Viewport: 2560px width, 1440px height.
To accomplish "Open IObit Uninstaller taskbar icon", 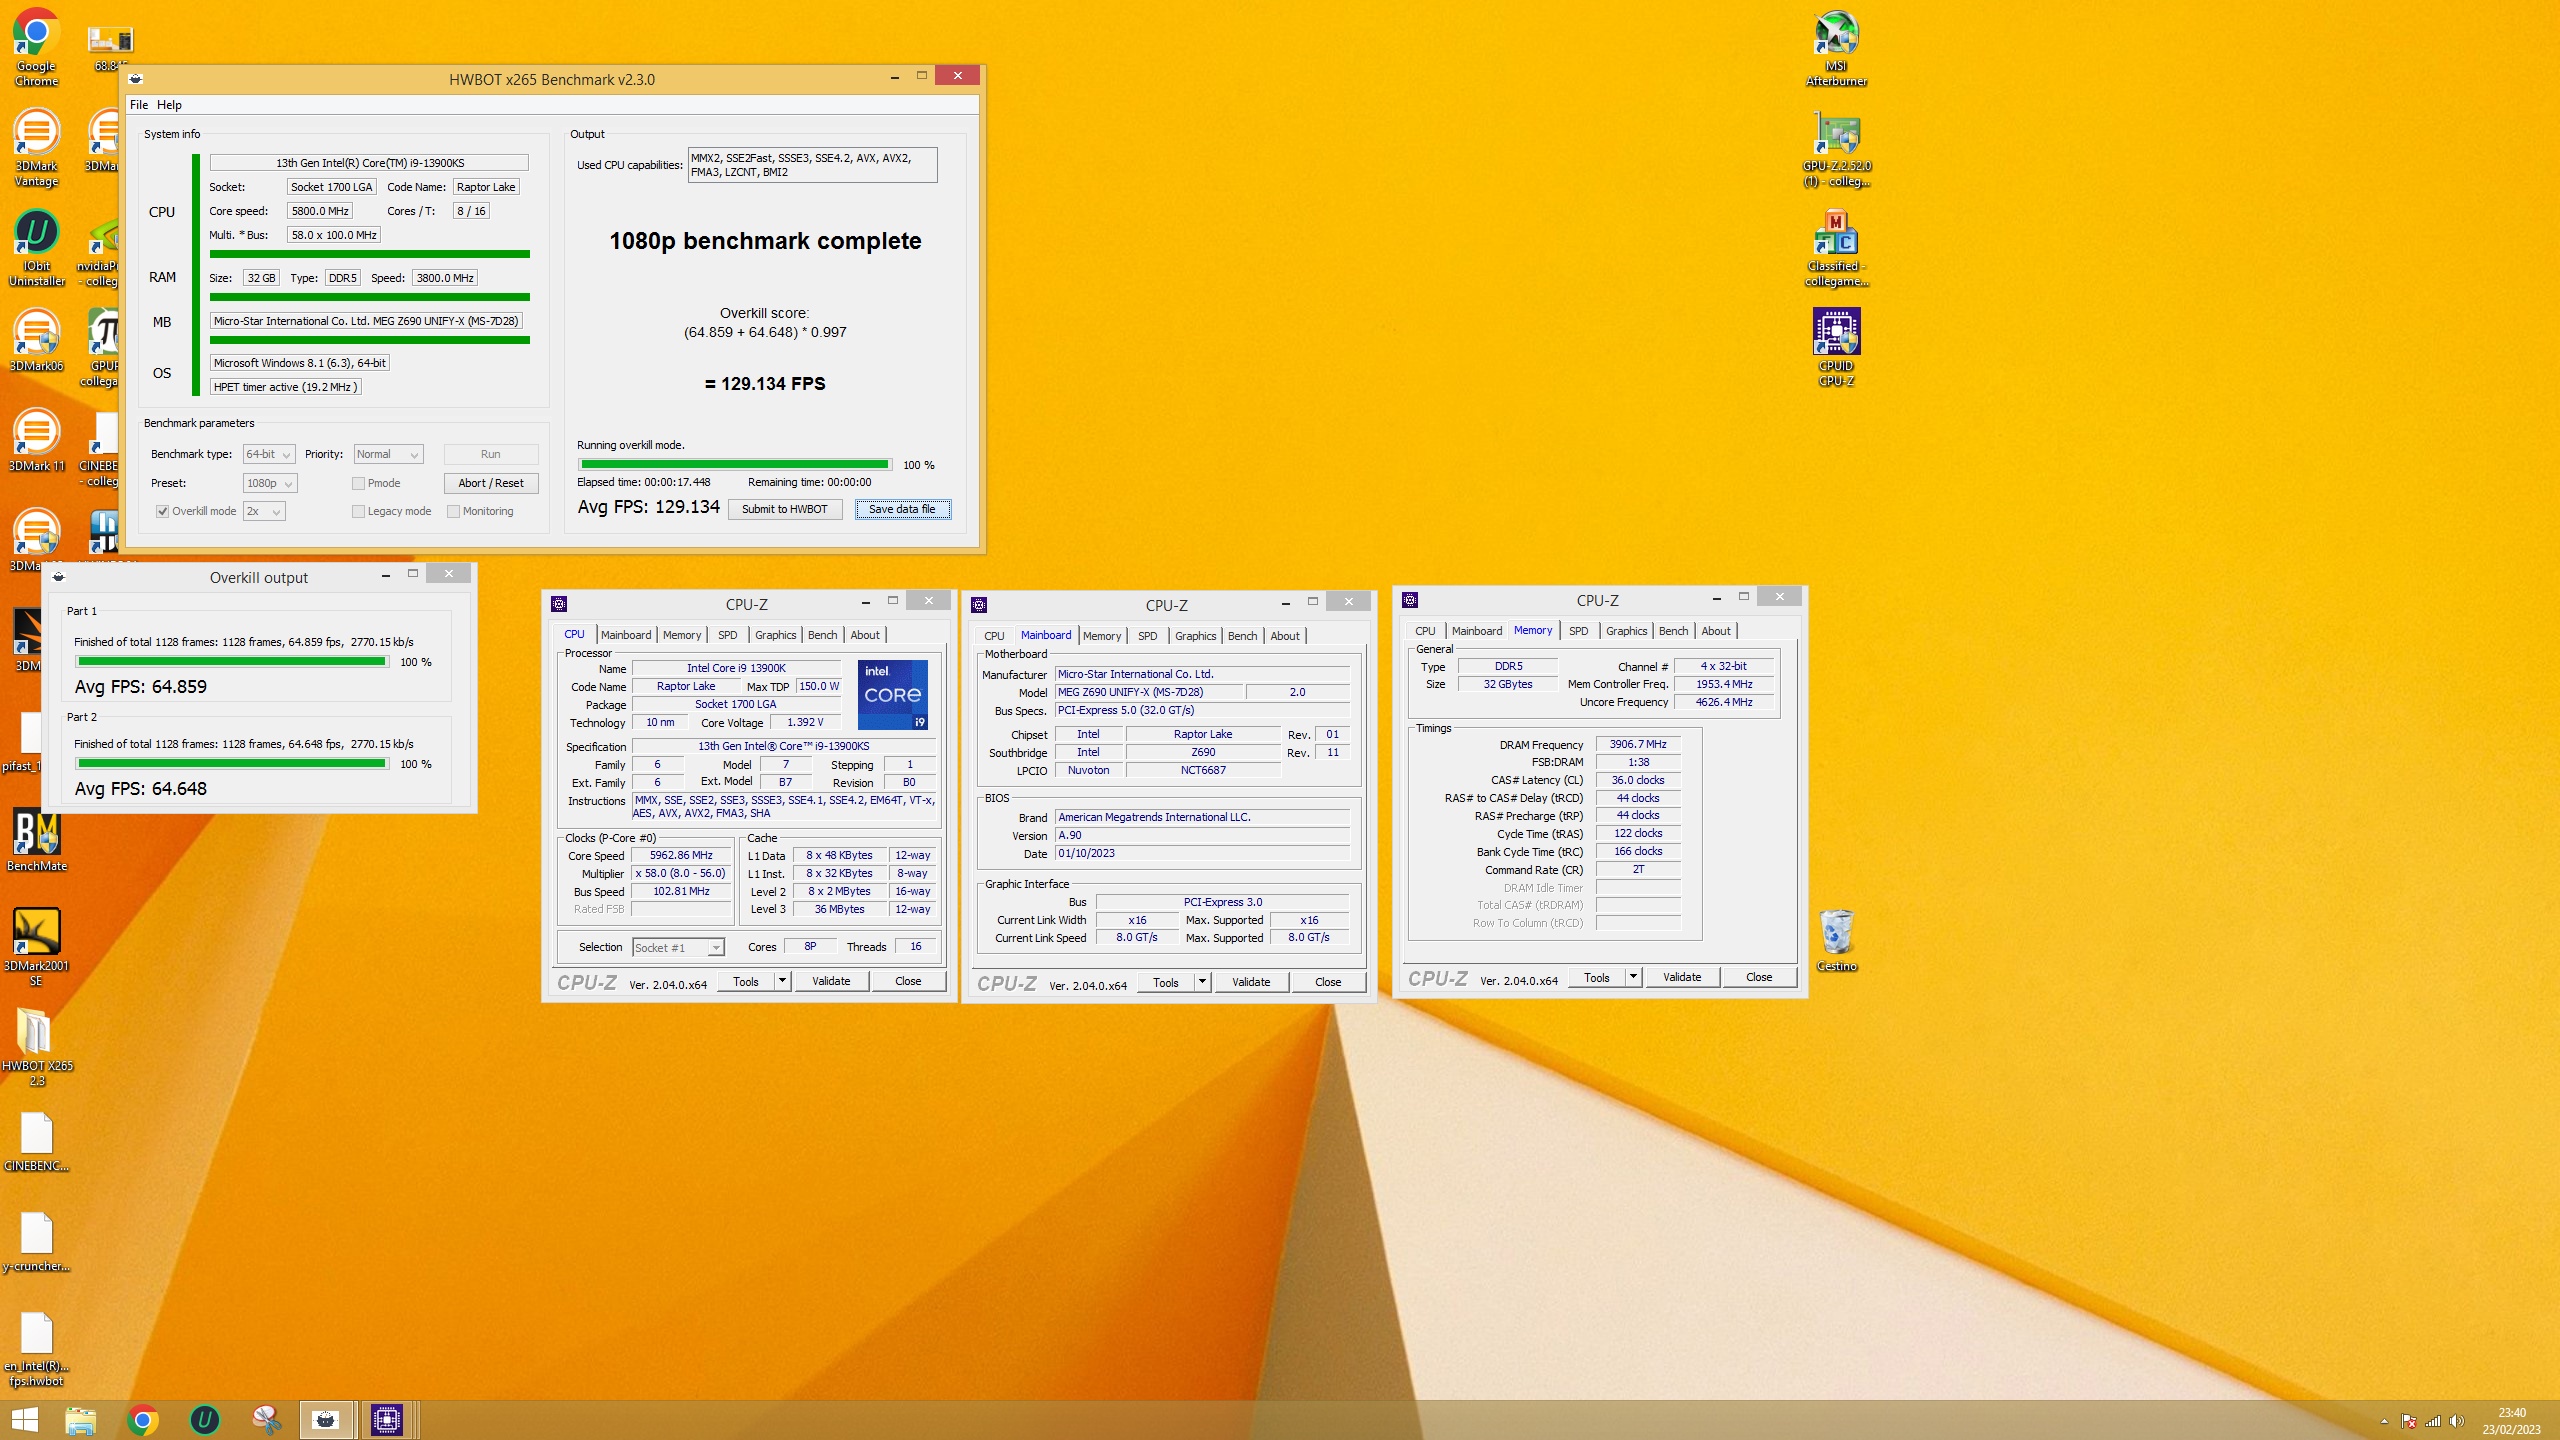I will [205, 1420].
